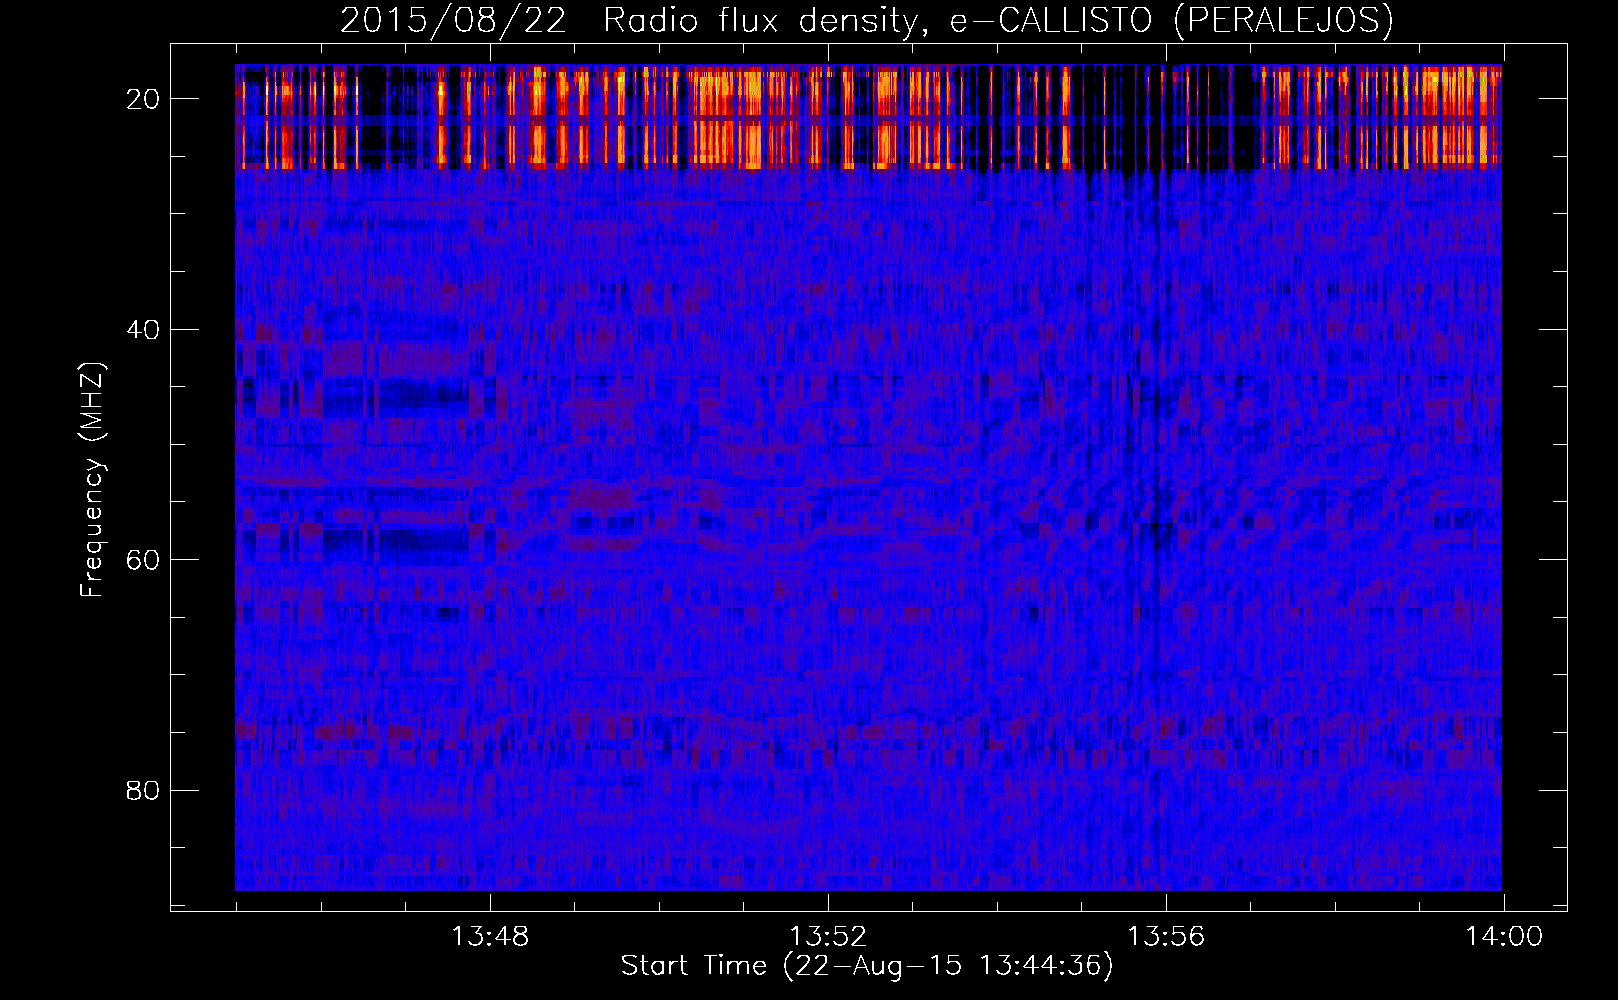This screenshot has width=1618, height=1000.
Task: Click the plot title '2015/08/22 Radio flux density'
Action: coord(867,20)
